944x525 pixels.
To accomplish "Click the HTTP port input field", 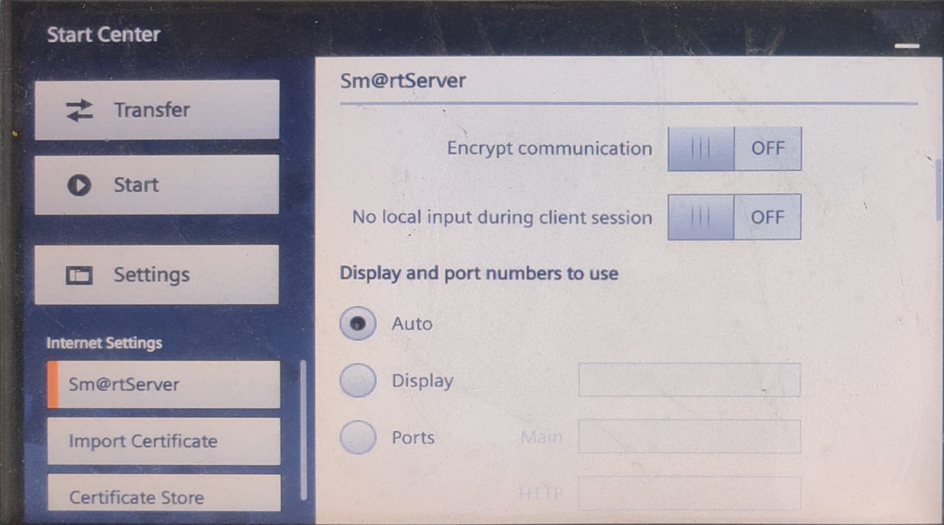I will (689, 493).
